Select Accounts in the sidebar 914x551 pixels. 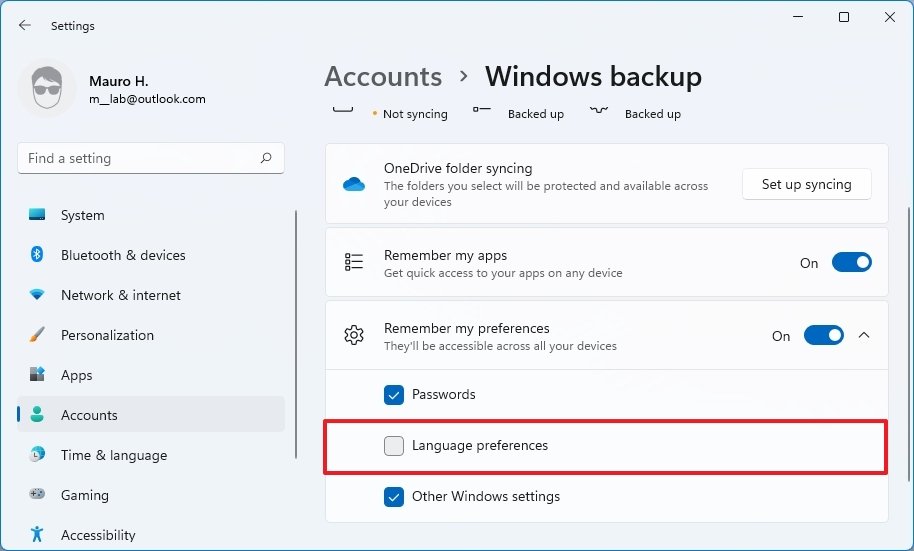pos(89,415)
